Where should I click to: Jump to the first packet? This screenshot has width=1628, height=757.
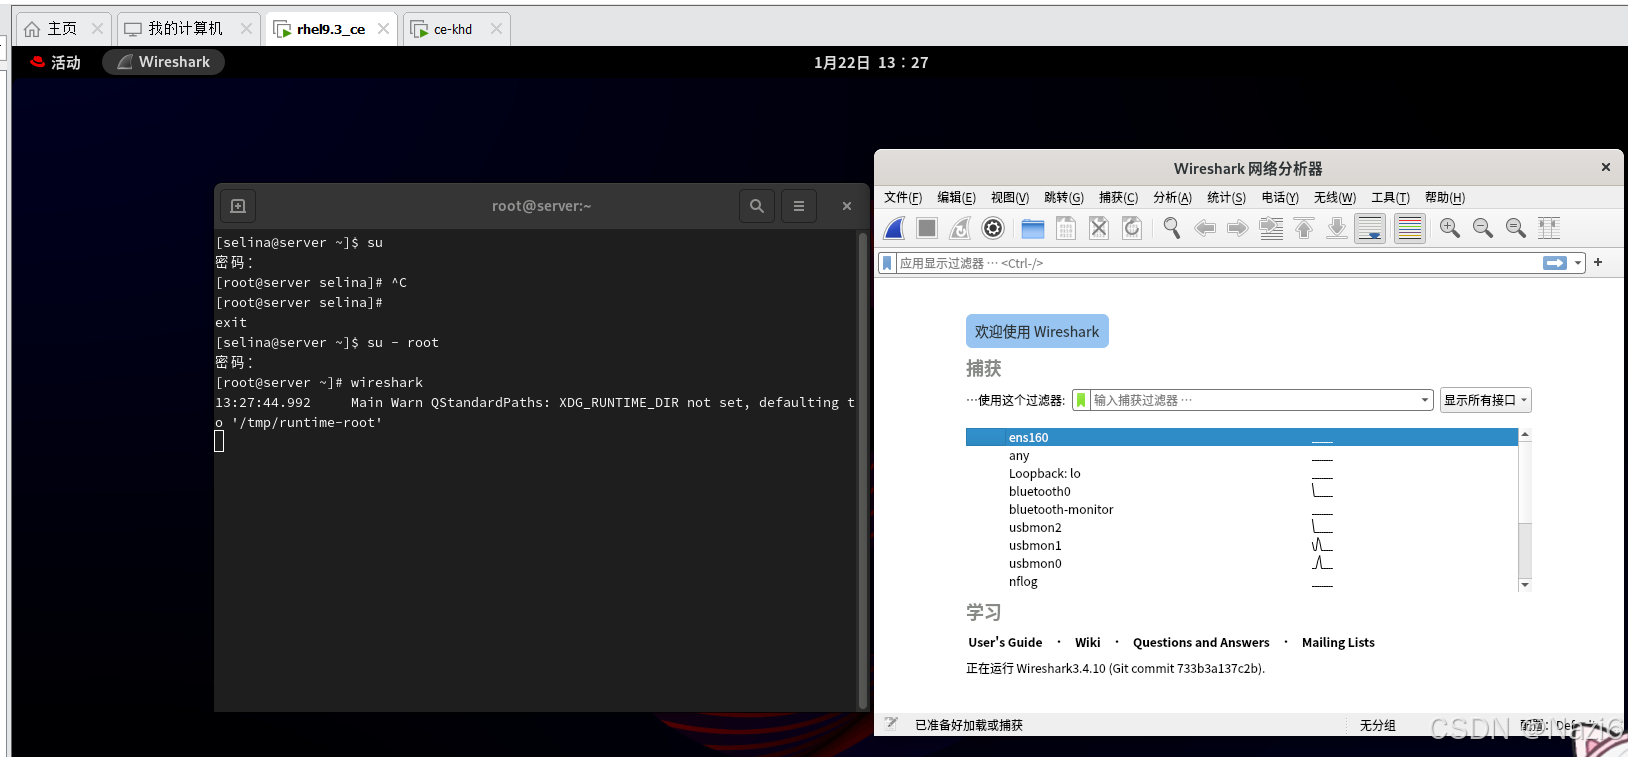pyautogui.click(x=1304, y=229)
